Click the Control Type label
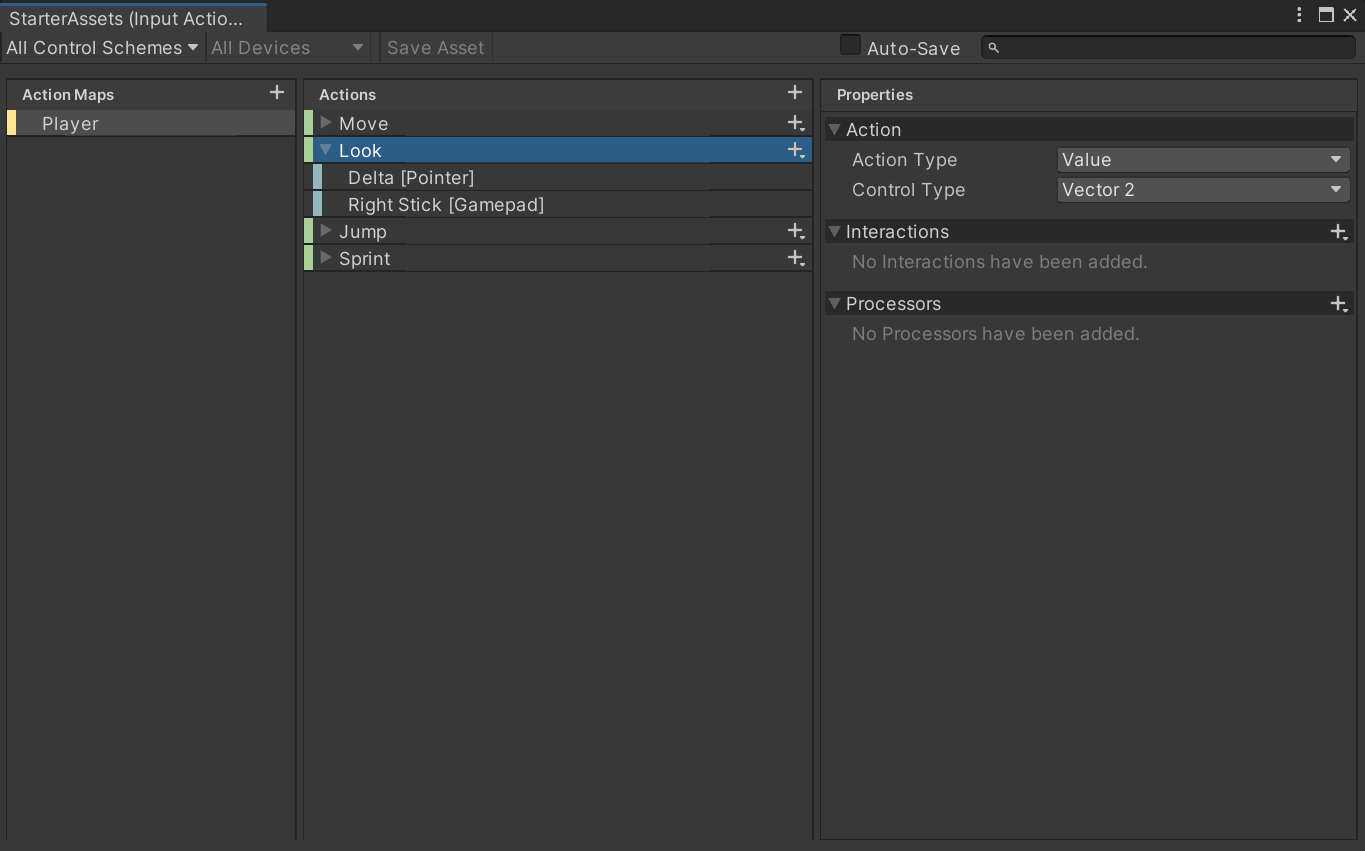 coord(909,190)
